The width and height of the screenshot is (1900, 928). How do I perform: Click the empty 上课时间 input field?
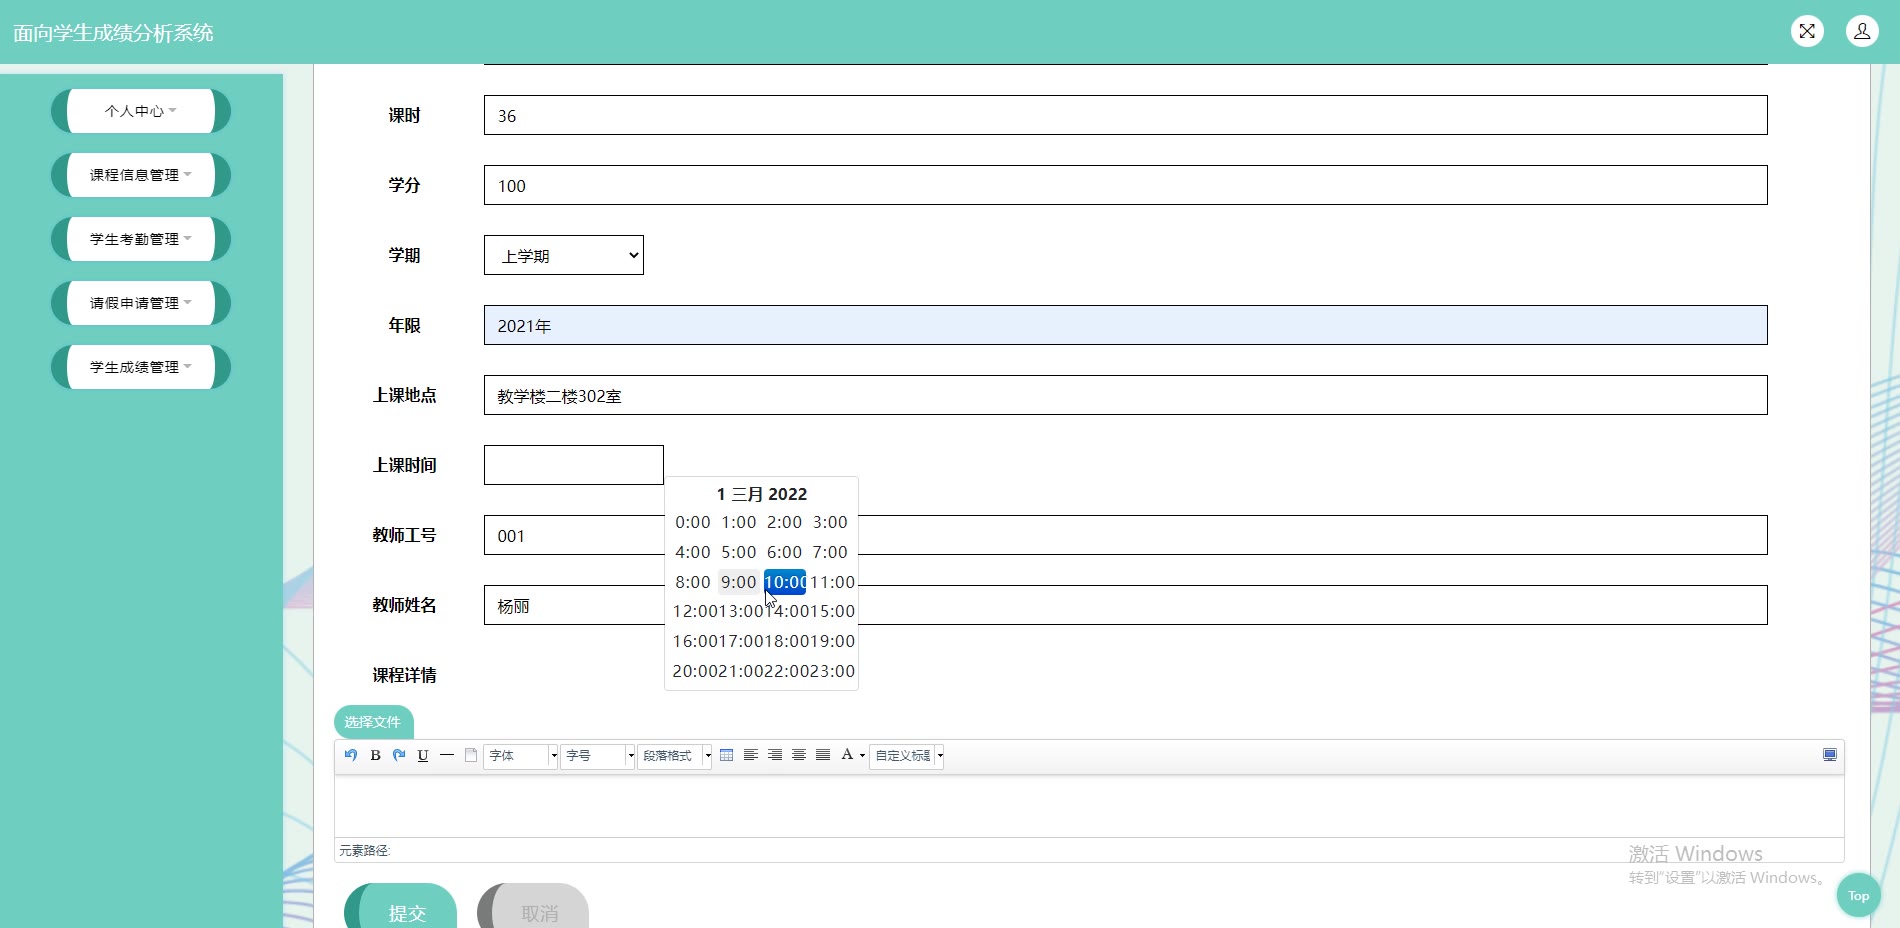(x=574, y=465)
